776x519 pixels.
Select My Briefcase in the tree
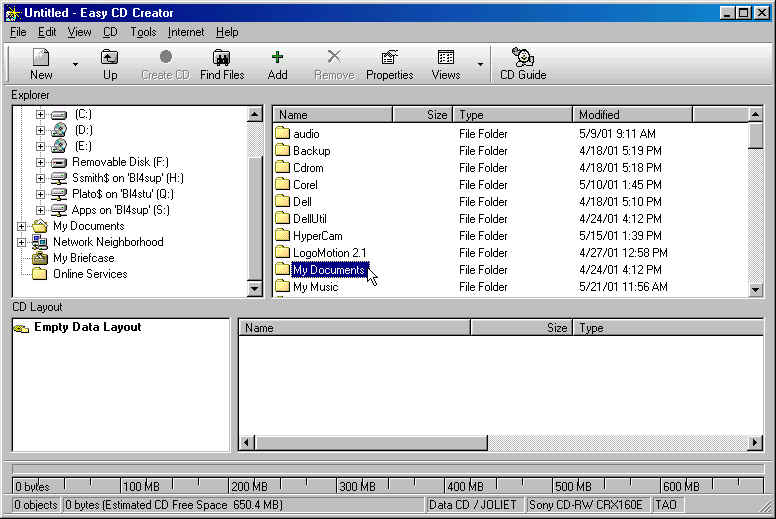pyautogui.click(x=84, y=258)
